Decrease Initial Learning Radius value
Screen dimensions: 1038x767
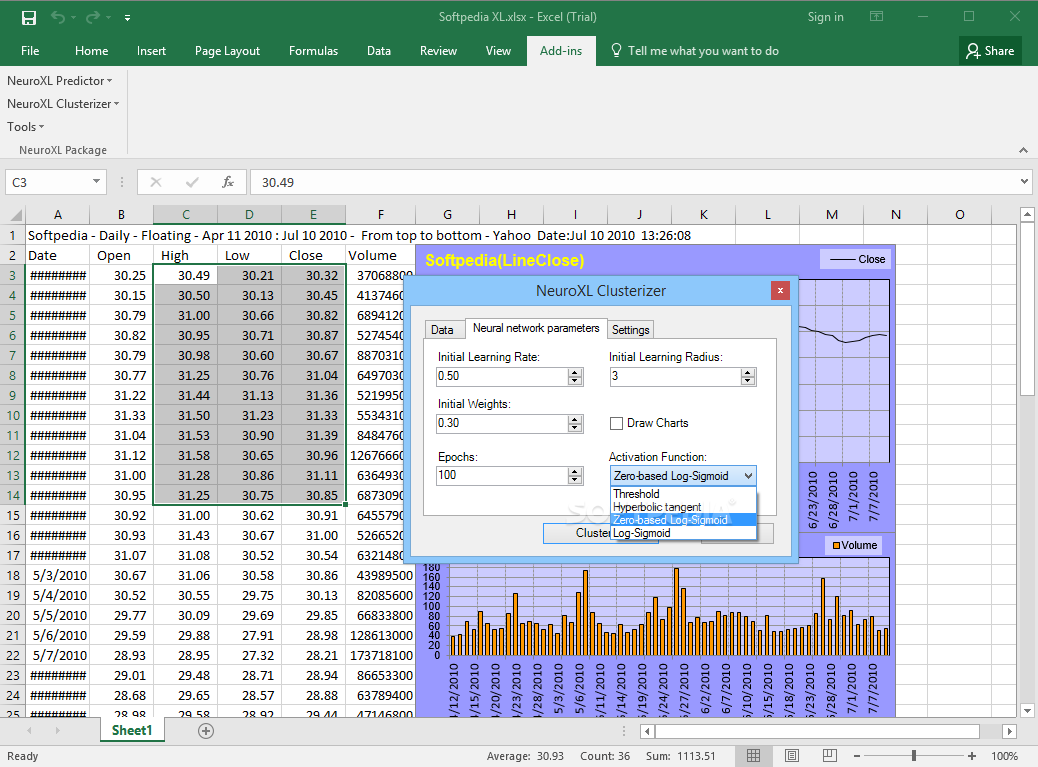point(748,381)
